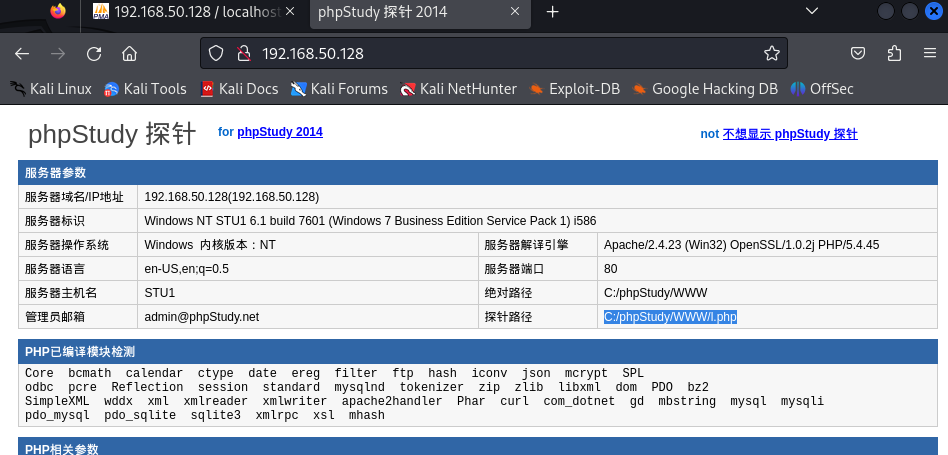This screenshot has width=948, height=455.
Task: Click the highlighted C:/phpStudy/WWW/l.php path
Action: click(x=670, y=317)
